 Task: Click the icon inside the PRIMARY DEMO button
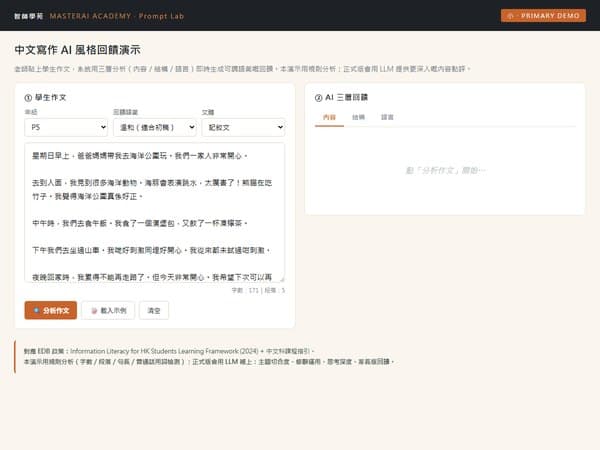coord(510,16)
